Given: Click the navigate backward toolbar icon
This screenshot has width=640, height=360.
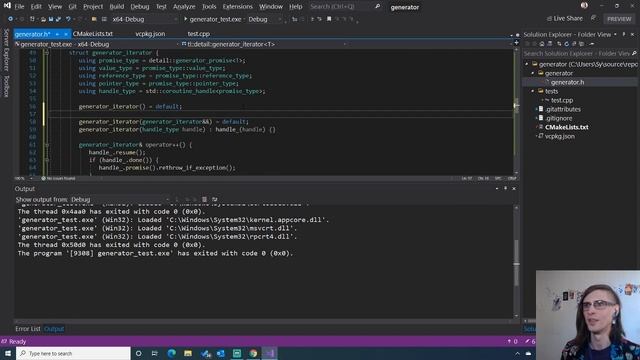Looking at the screenshot, I should (x=11, y=19).
